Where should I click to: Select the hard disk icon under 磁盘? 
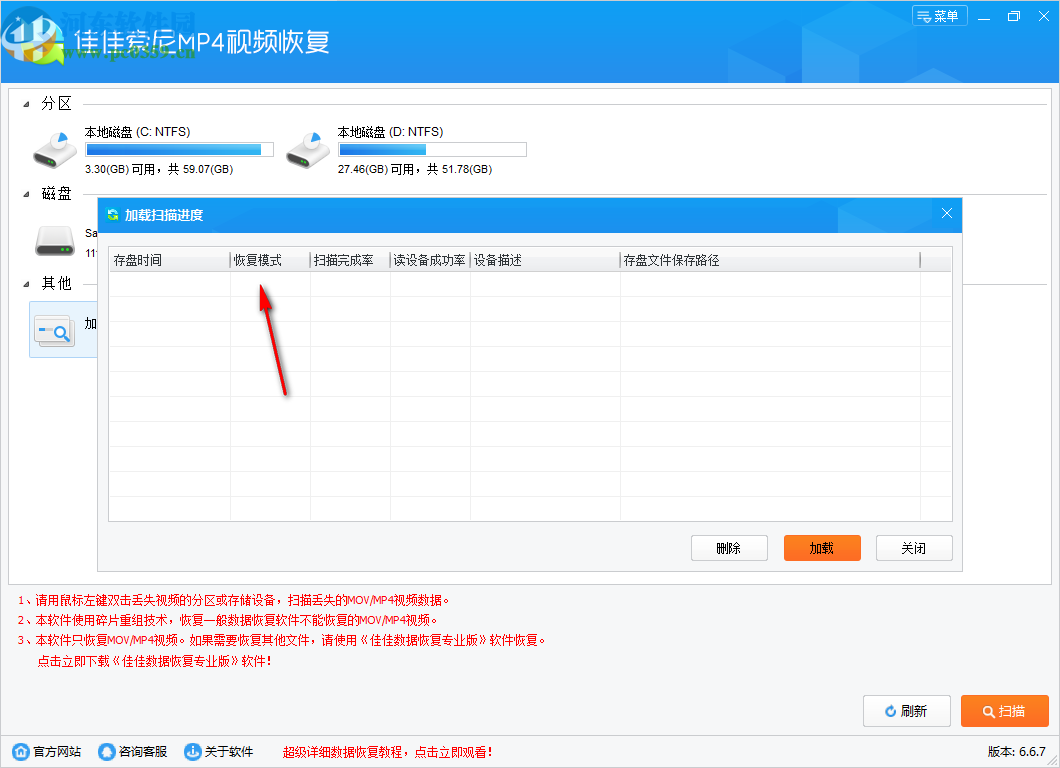pyautogui.click(x=55, y=241)
